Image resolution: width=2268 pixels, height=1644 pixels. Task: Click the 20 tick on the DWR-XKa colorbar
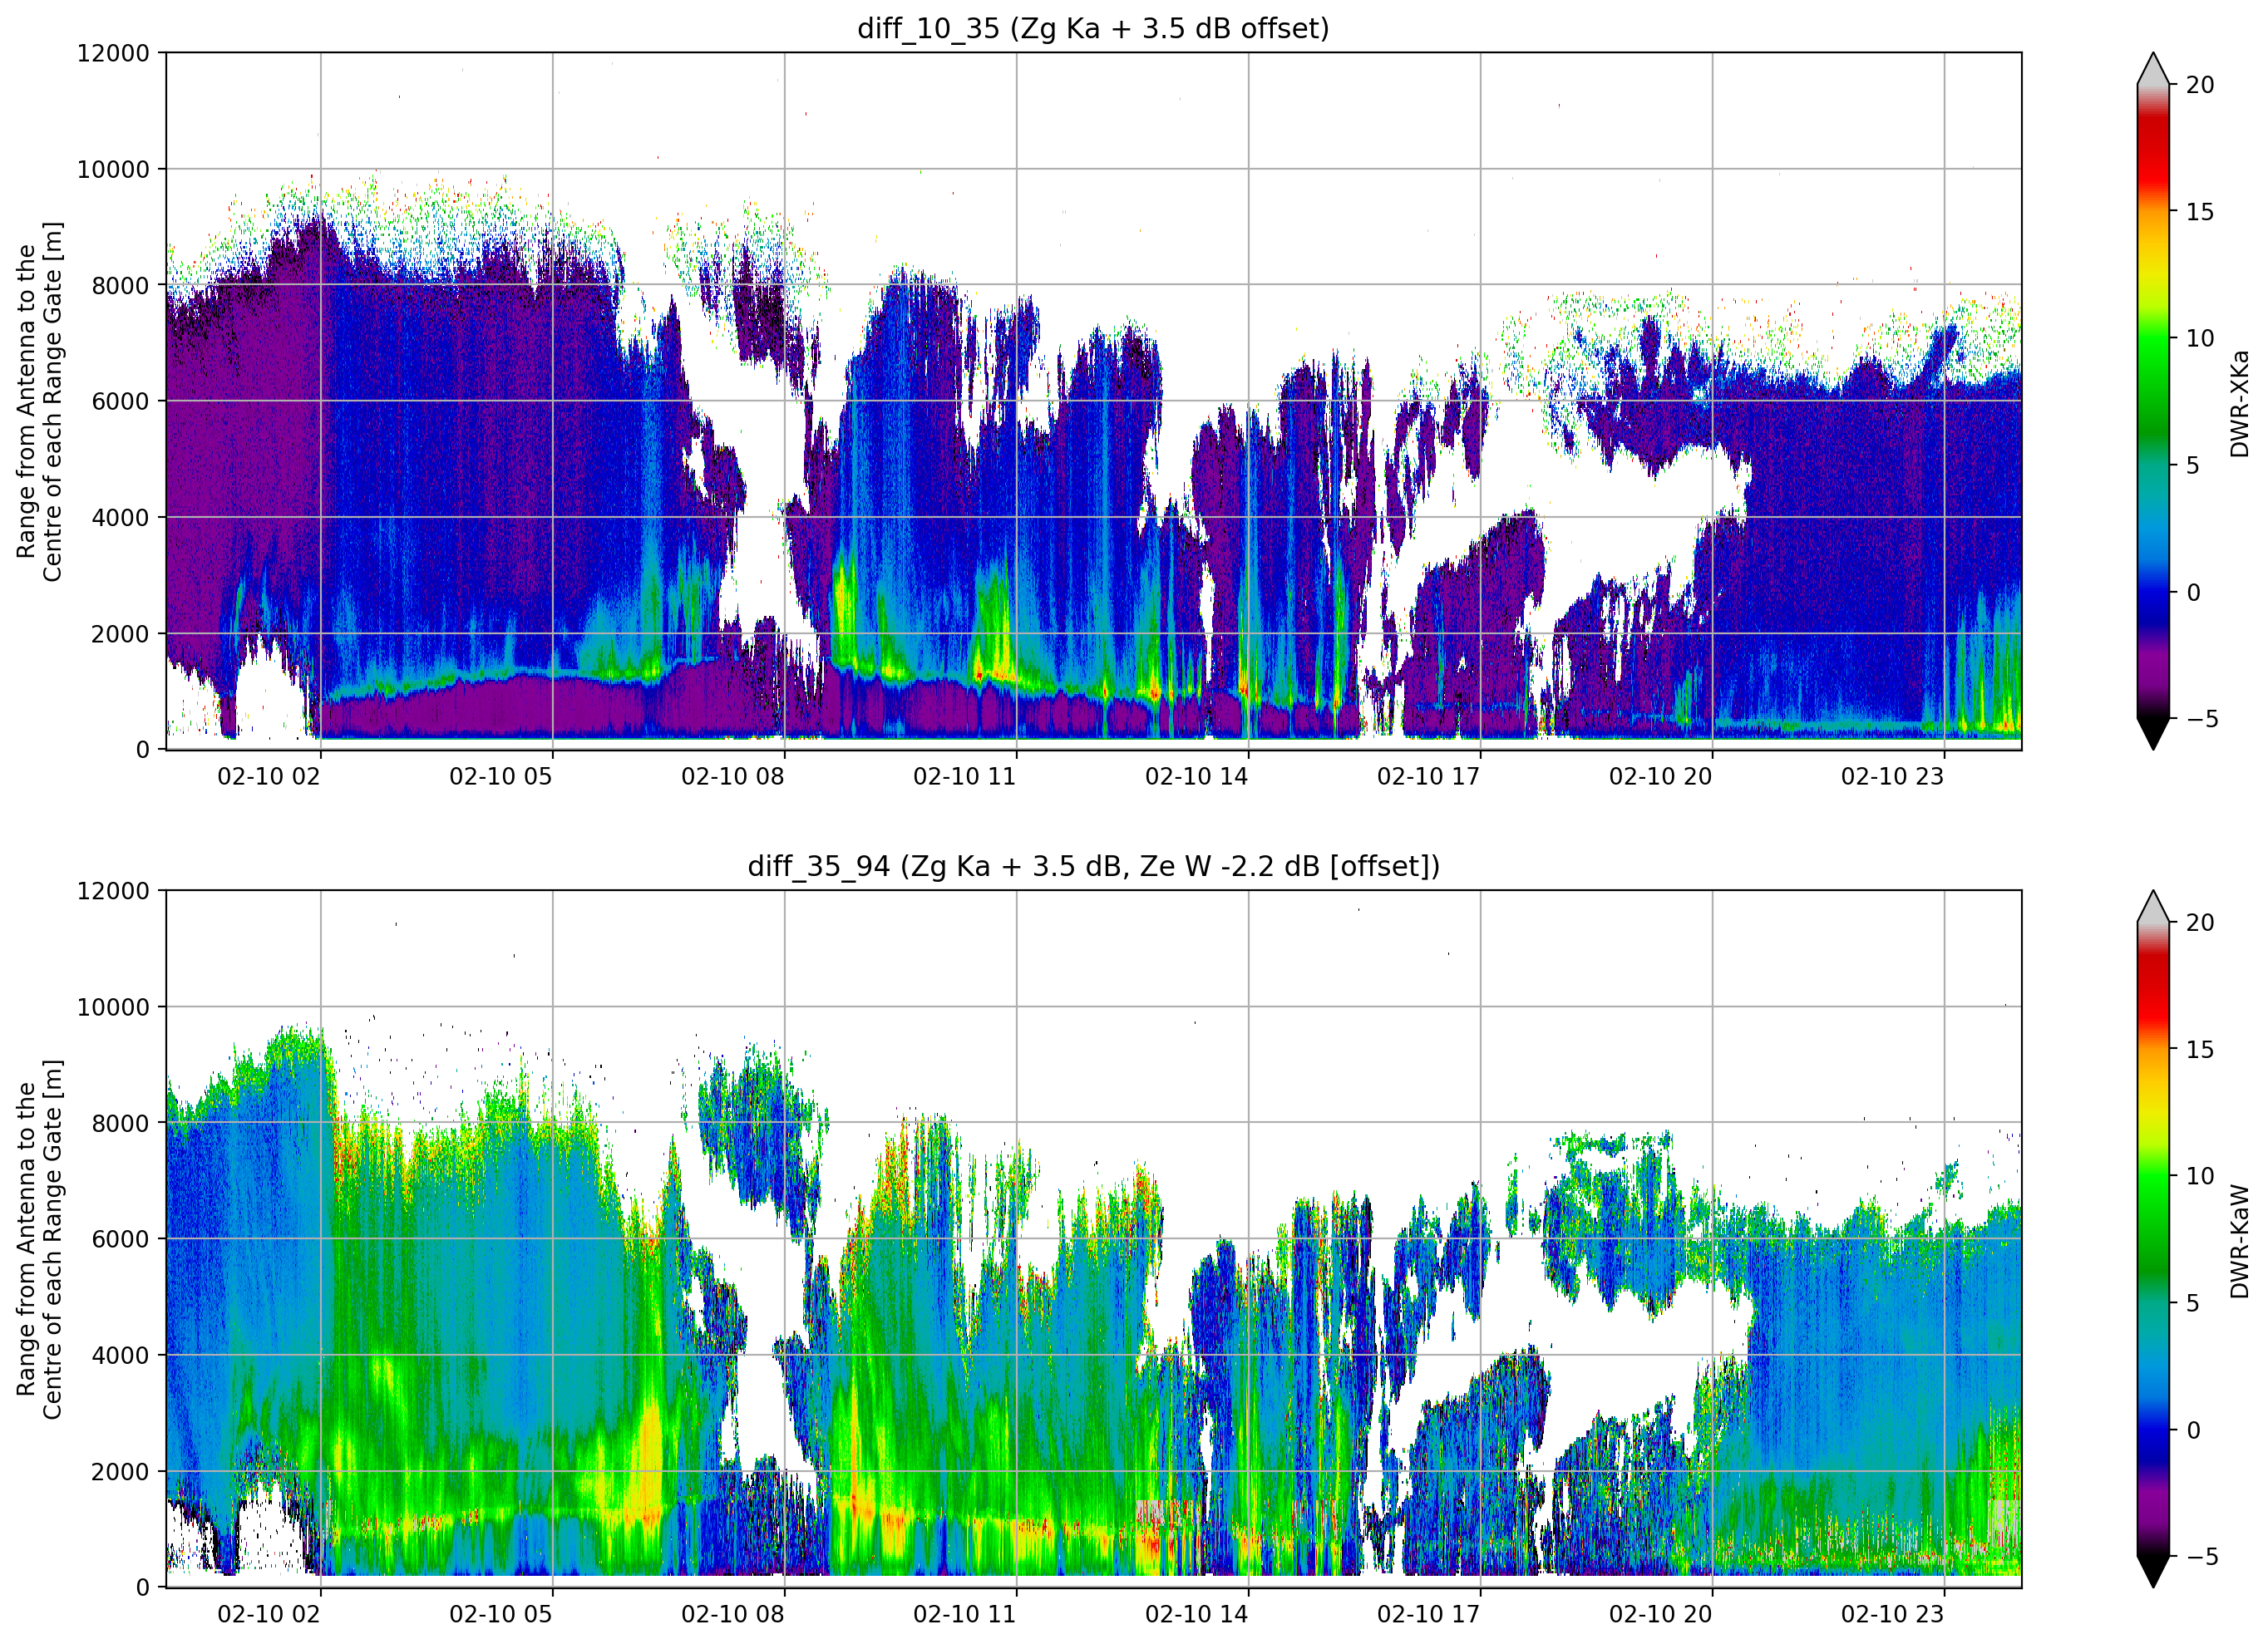tap(2200, 85)
